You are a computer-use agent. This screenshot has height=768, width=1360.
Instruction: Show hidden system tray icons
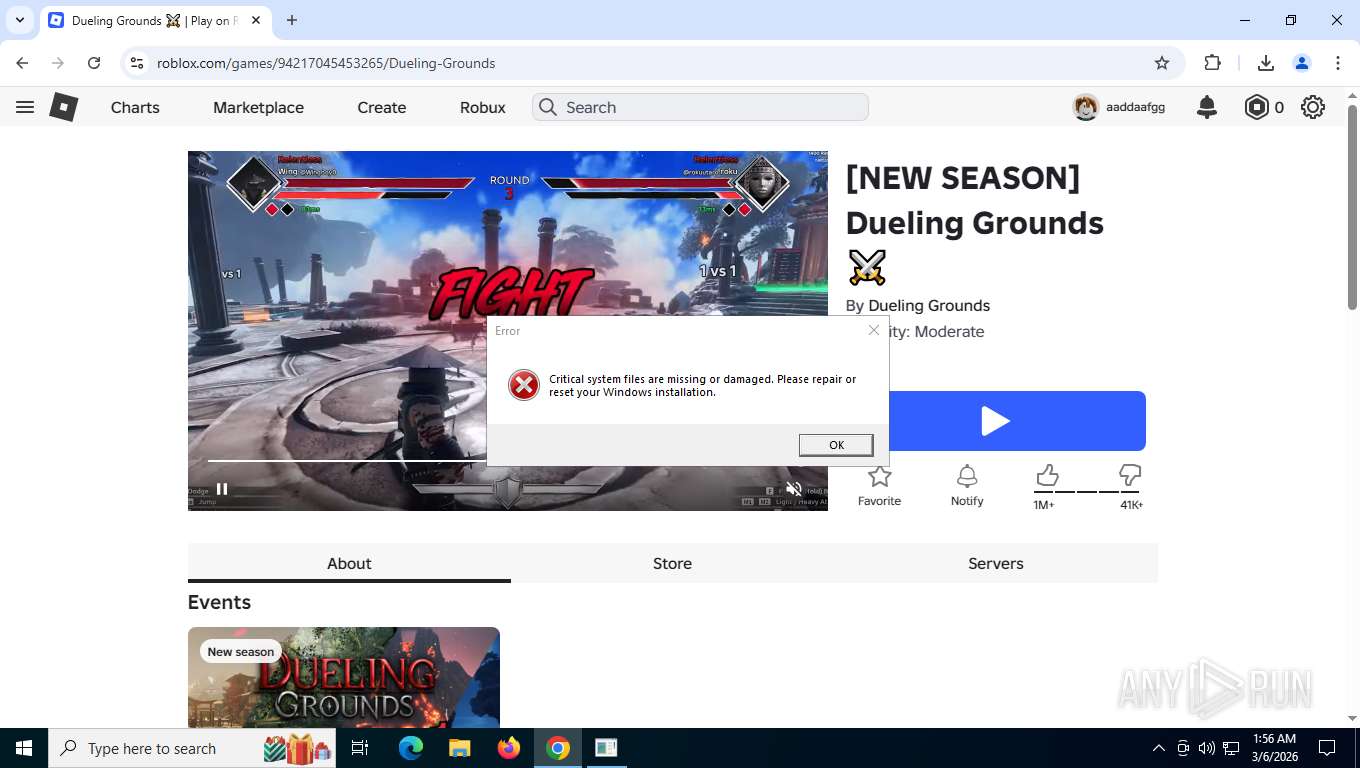pyautogui.click(x=1159, y=748)
